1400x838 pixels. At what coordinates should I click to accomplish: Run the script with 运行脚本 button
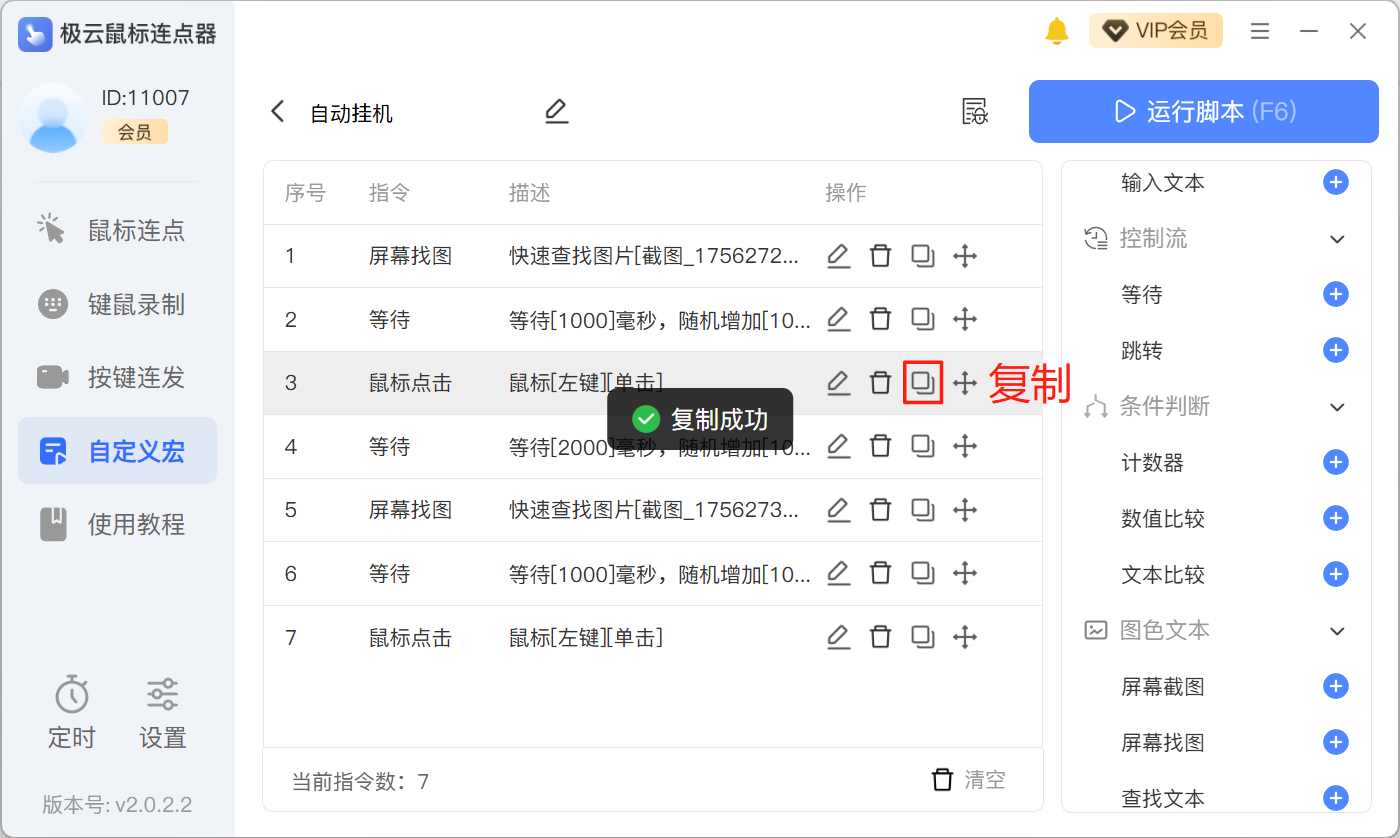coord(1204,111)
